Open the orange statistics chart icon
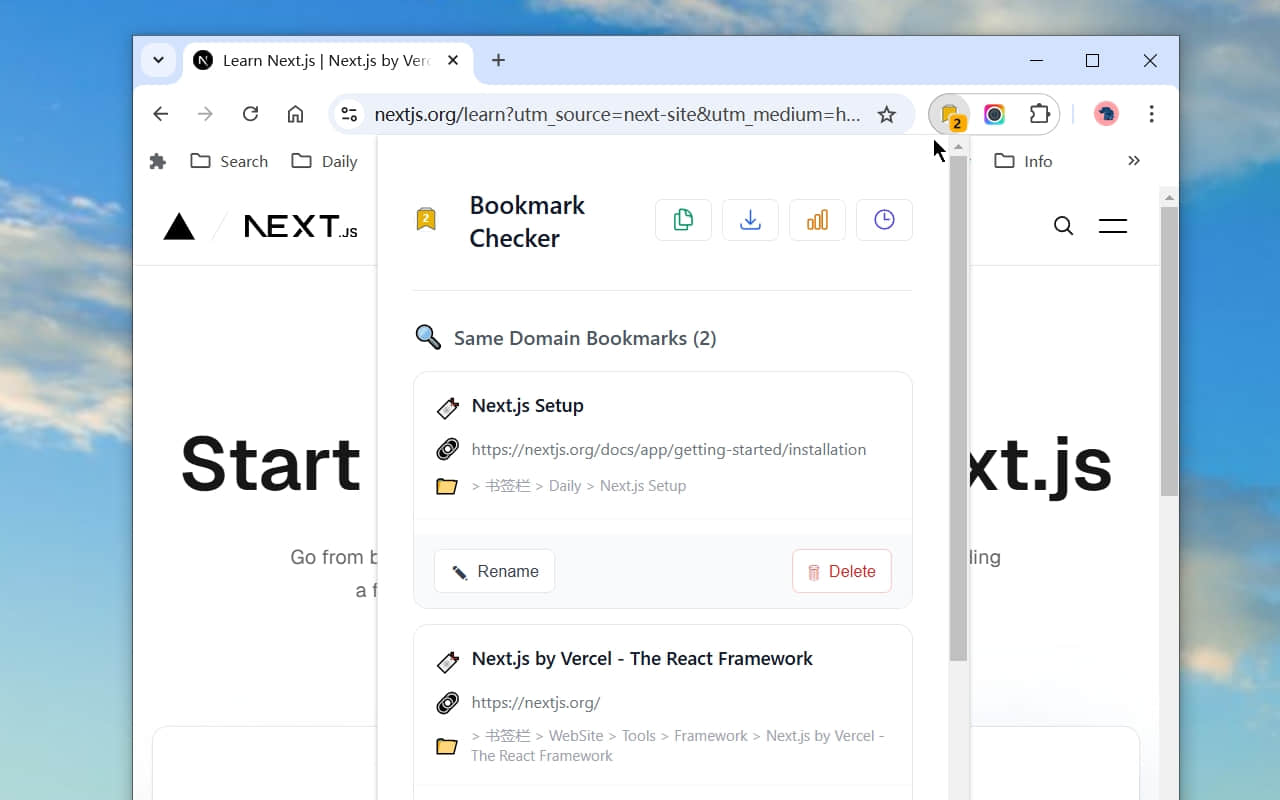Image resolution: width=1280 pixels, height=800 pixels. click(817, 220)
